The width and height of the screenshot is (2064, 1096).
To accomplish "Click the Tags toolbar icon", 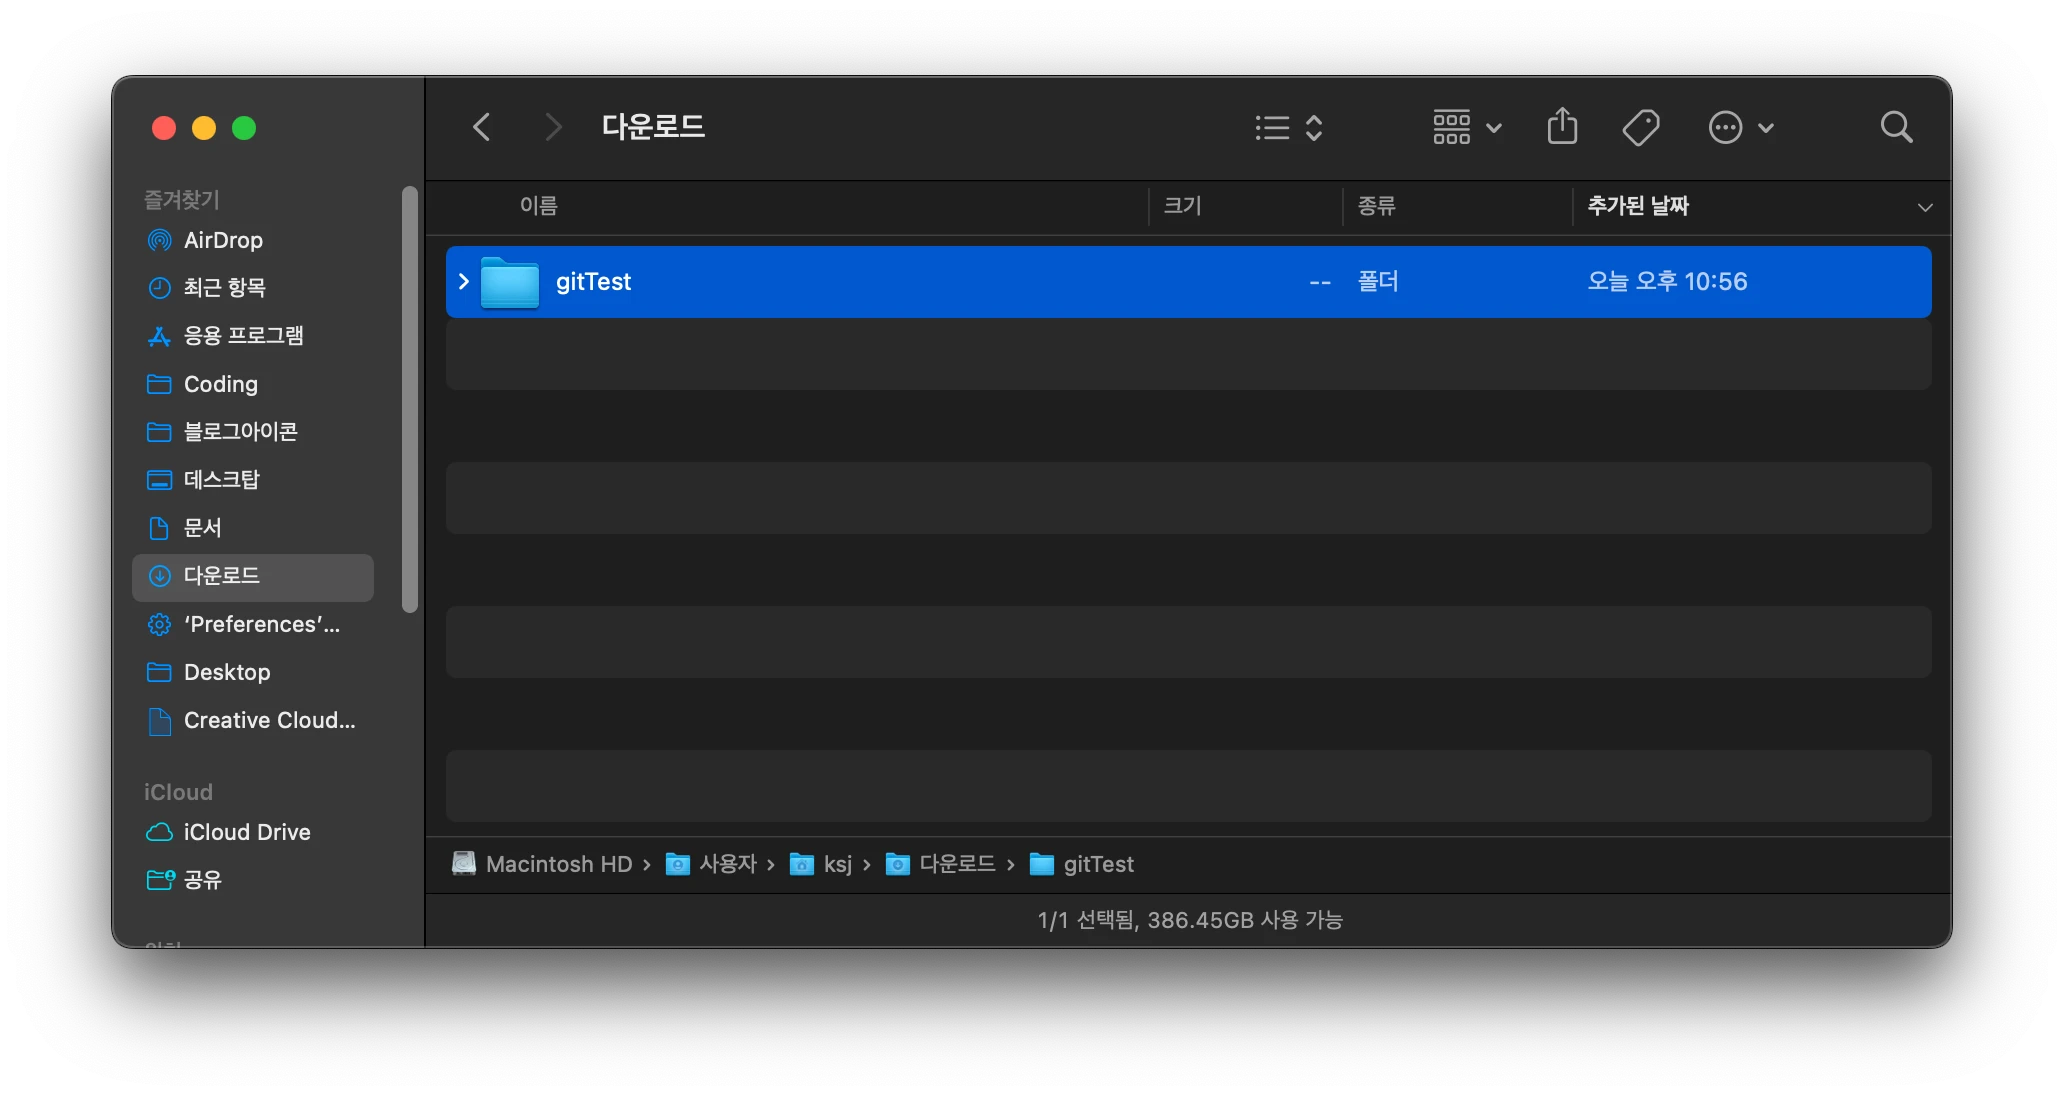I will coord(1640,127).
